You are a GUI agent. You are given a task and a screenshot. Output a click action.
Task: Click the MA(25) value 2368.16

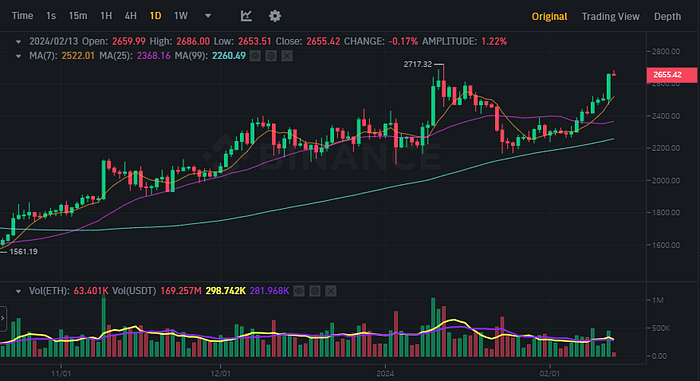(153, 56)
